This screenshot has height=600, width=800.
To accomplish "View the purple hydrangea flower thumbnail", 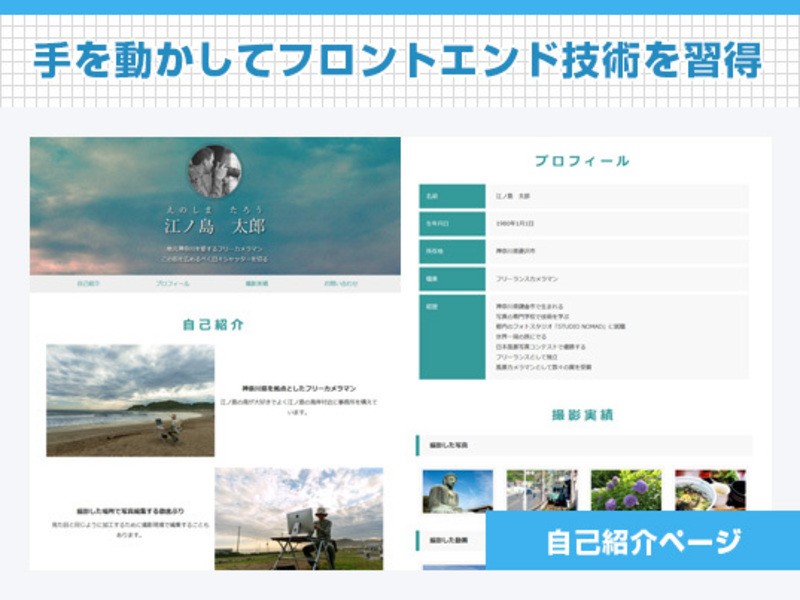I will click(626, 491).
